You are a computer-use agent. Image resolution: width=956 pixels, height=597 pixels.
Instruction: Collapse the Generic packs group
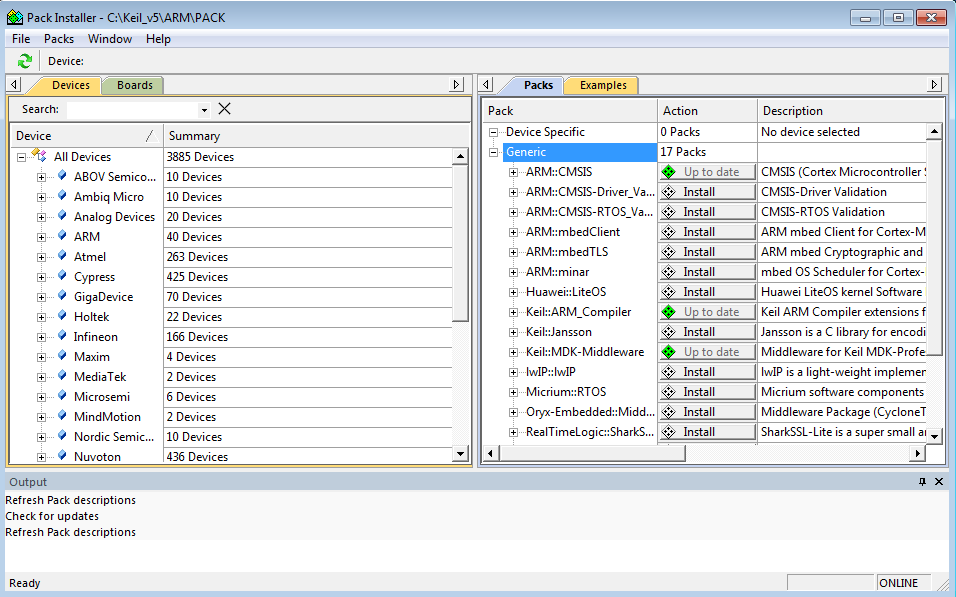click(x=493, y=152)
